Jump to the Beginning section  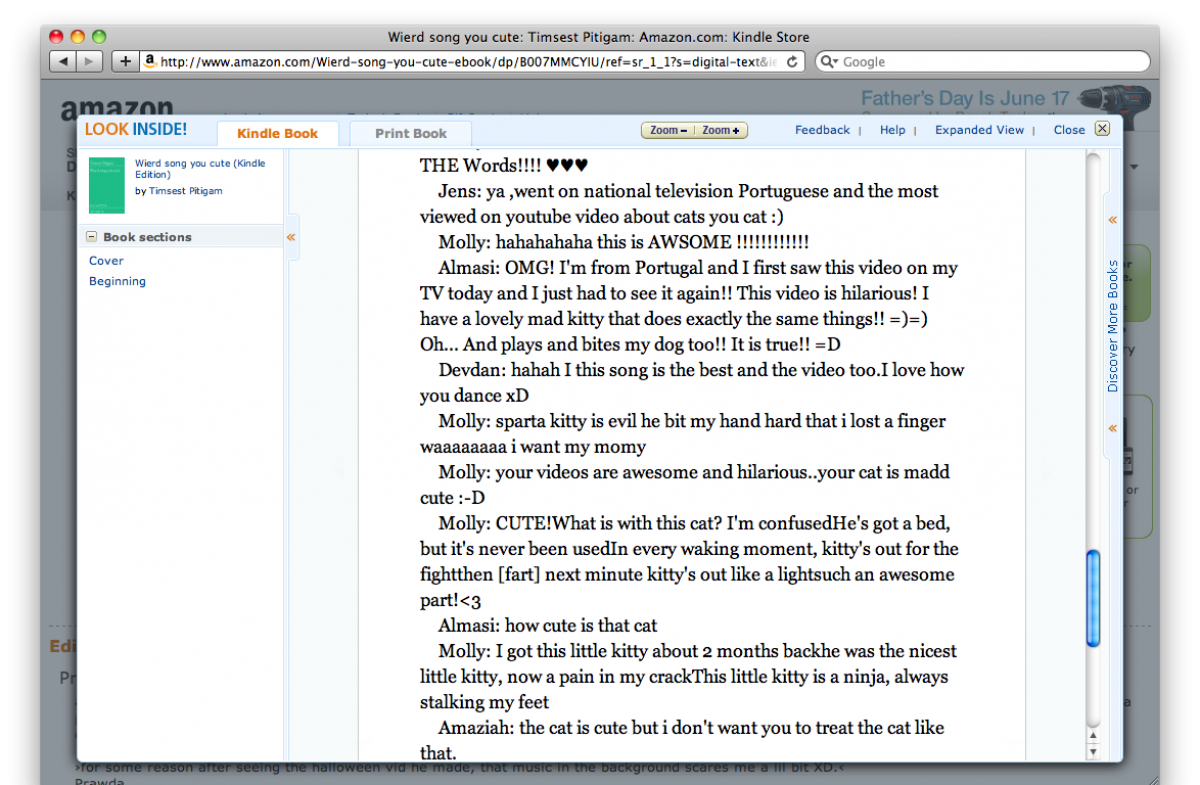pos(117,281)
